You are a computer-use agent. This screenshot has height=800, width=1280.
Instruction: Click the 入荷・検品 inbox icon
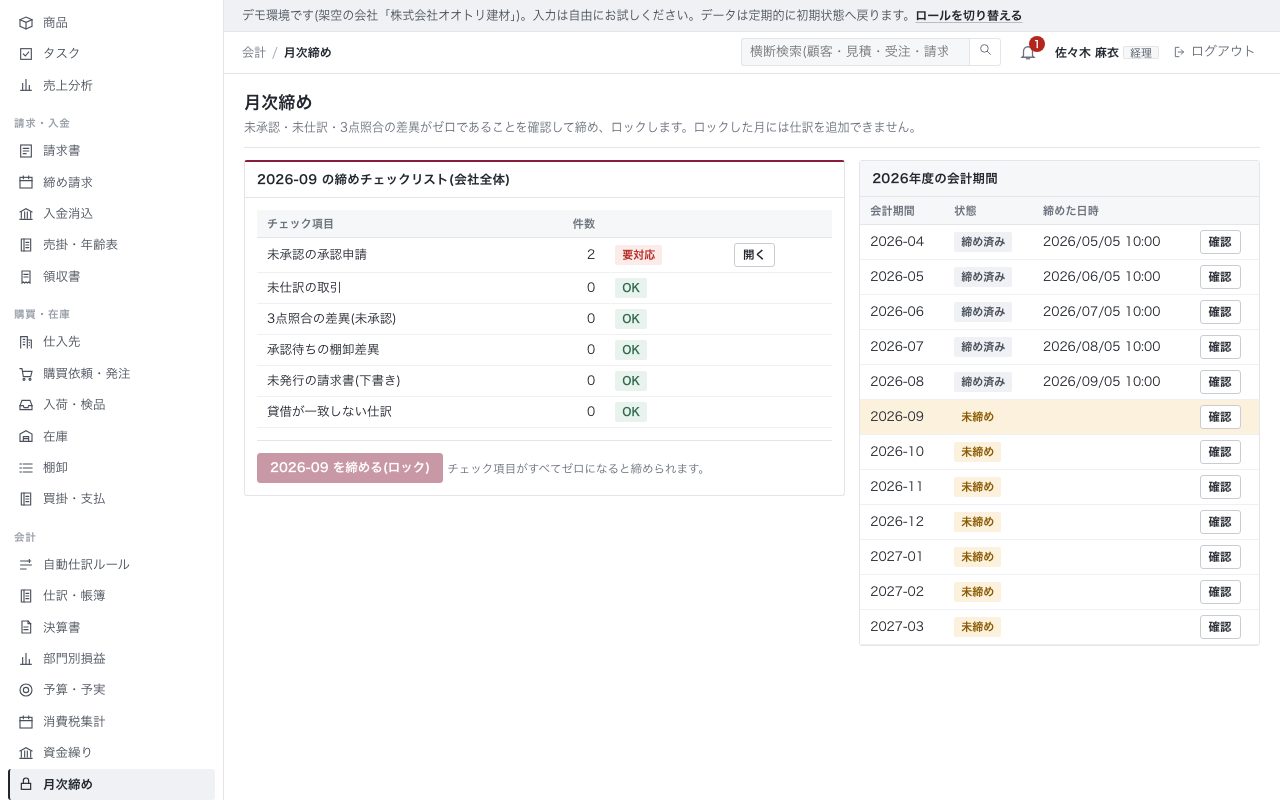tap(26, 404)
